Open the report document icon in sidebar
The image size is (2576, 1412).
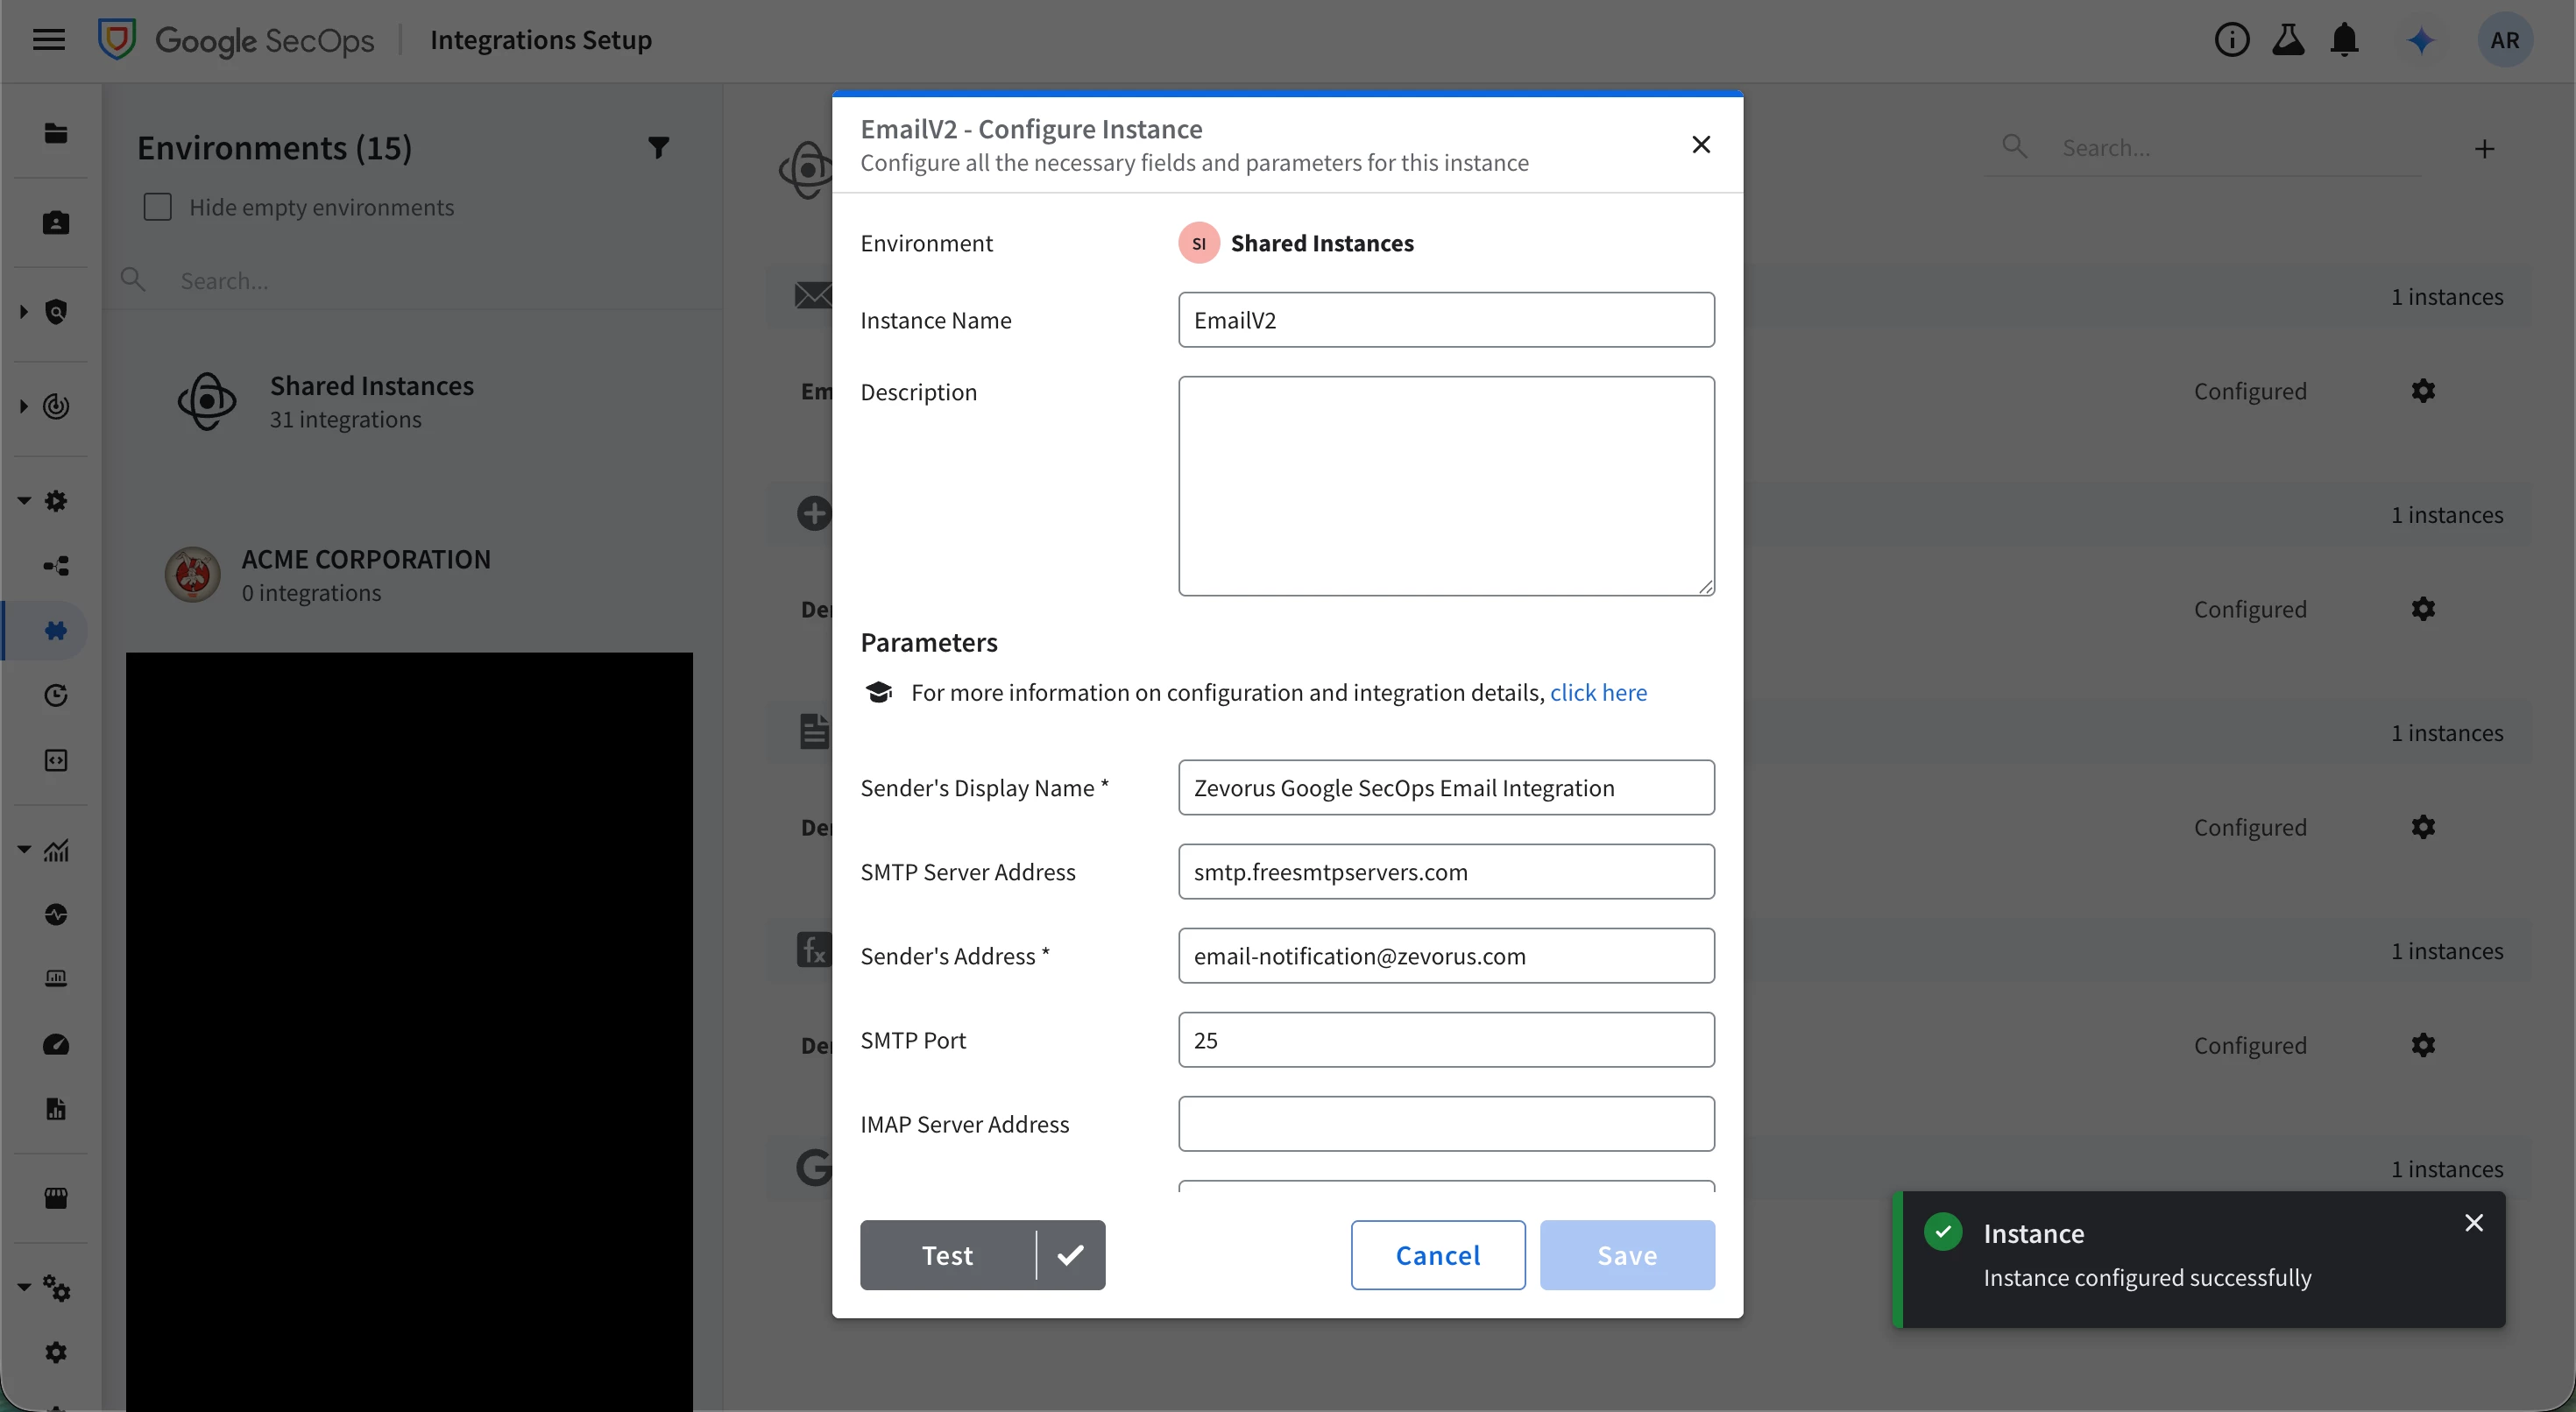point(56,1108)
